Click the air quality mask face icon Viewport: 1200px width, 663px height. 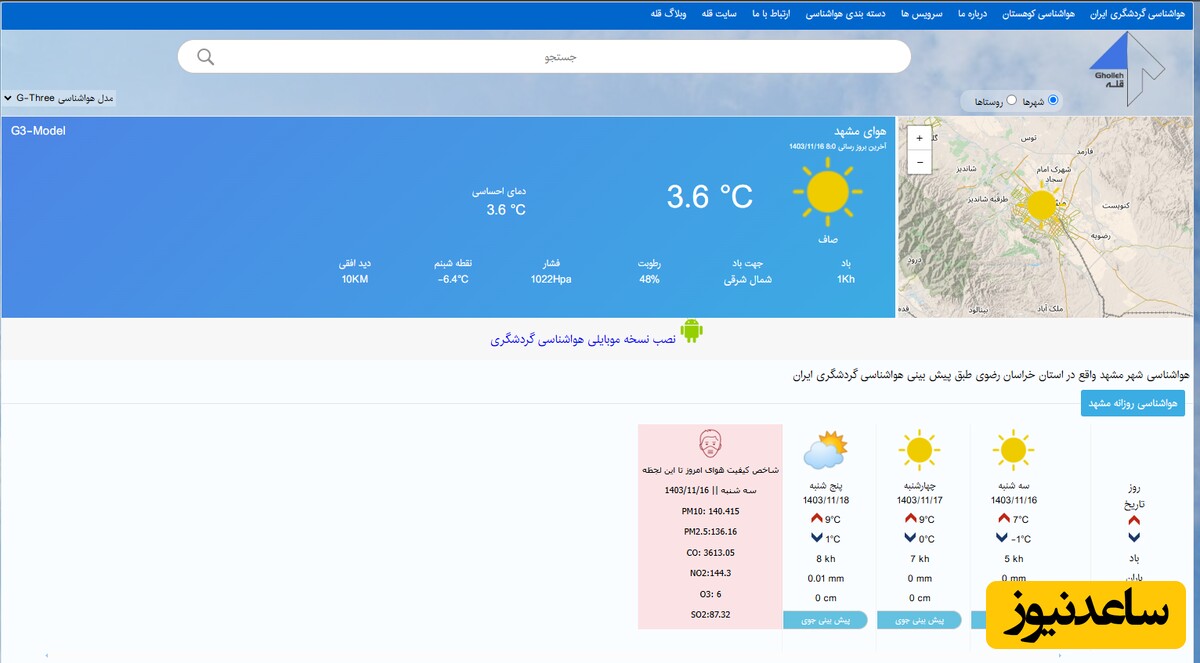tap(710, 444)
